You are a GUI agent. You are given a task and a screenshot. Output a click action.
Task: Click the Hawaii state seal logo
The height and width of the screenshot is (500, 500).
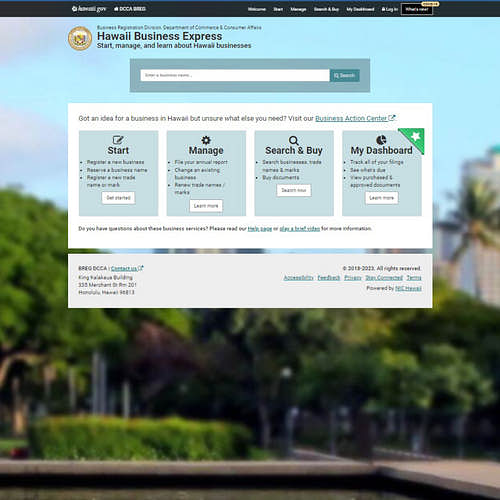[80, 38]
